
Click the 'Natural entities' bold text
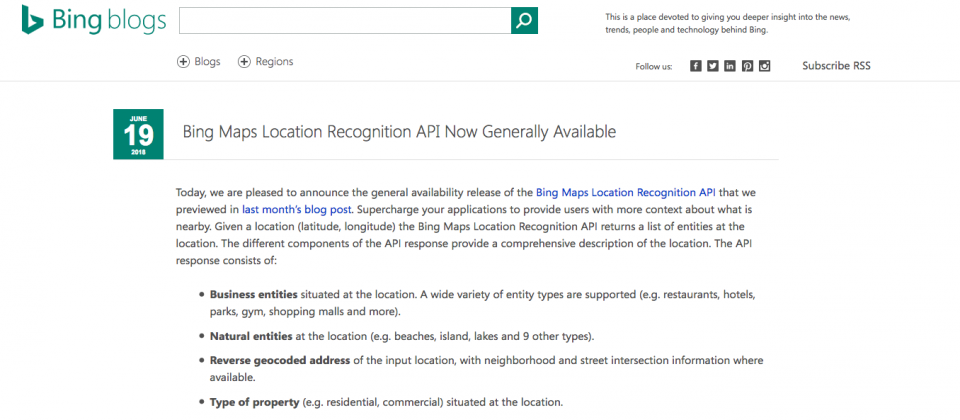pyautogui.click(x=251, y=337)
